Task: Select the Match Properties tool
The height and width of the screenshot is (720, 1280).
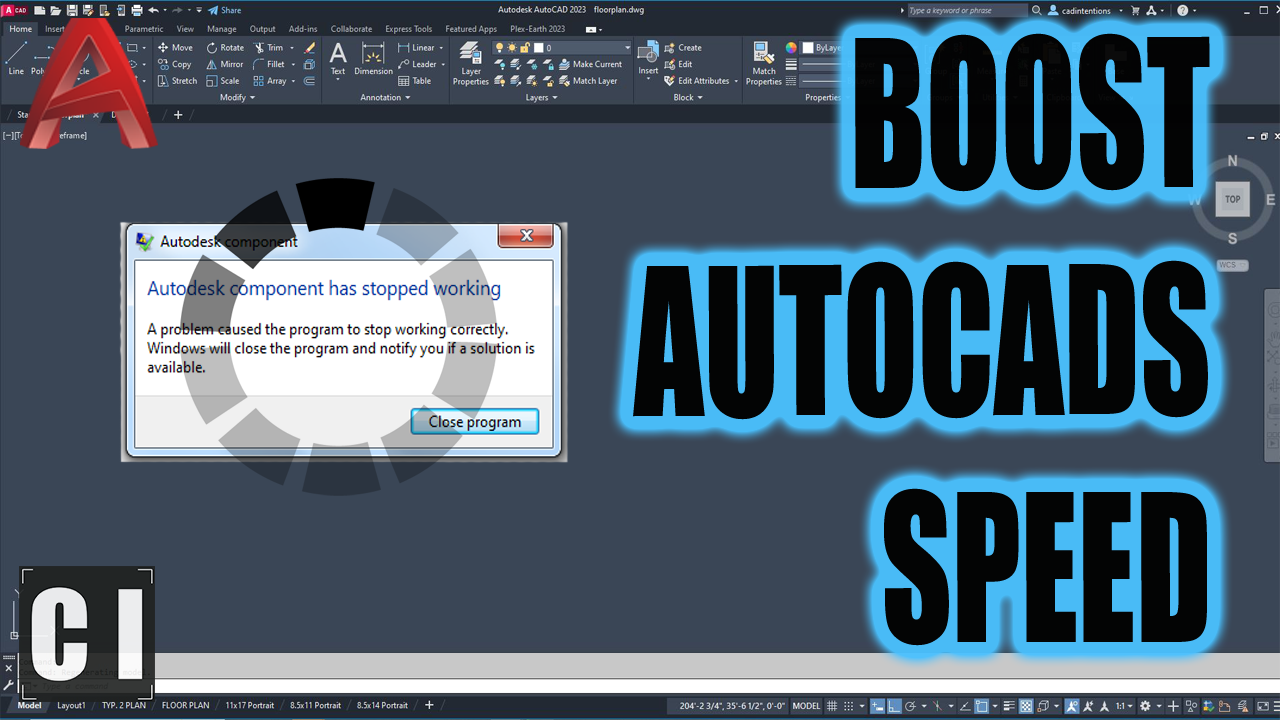Action: coord(764,63)
